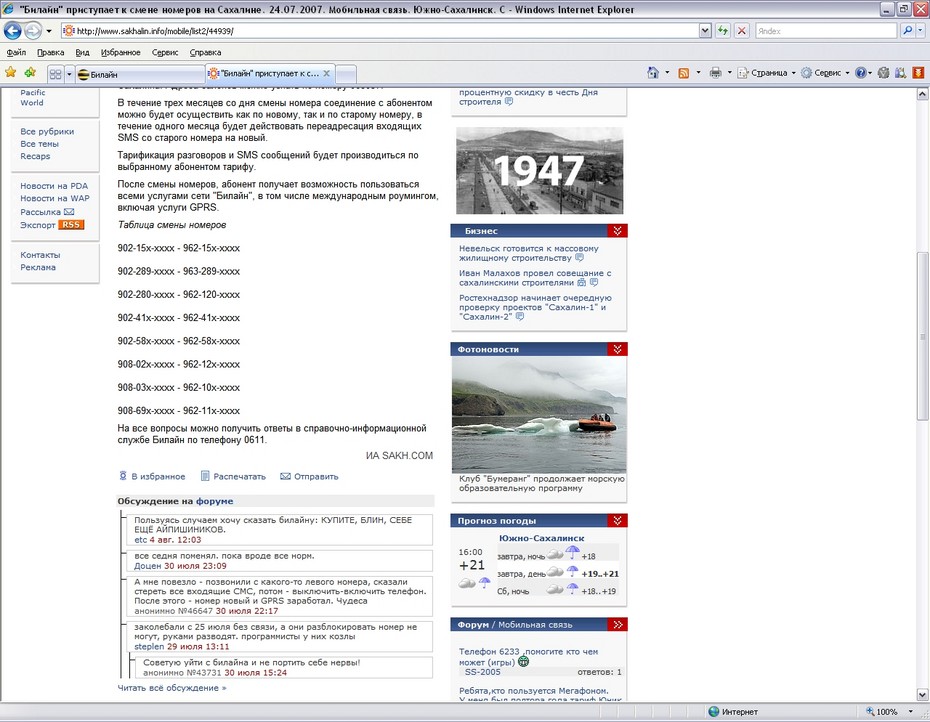Open the 100% zoom level dropdown

[910, 711]
